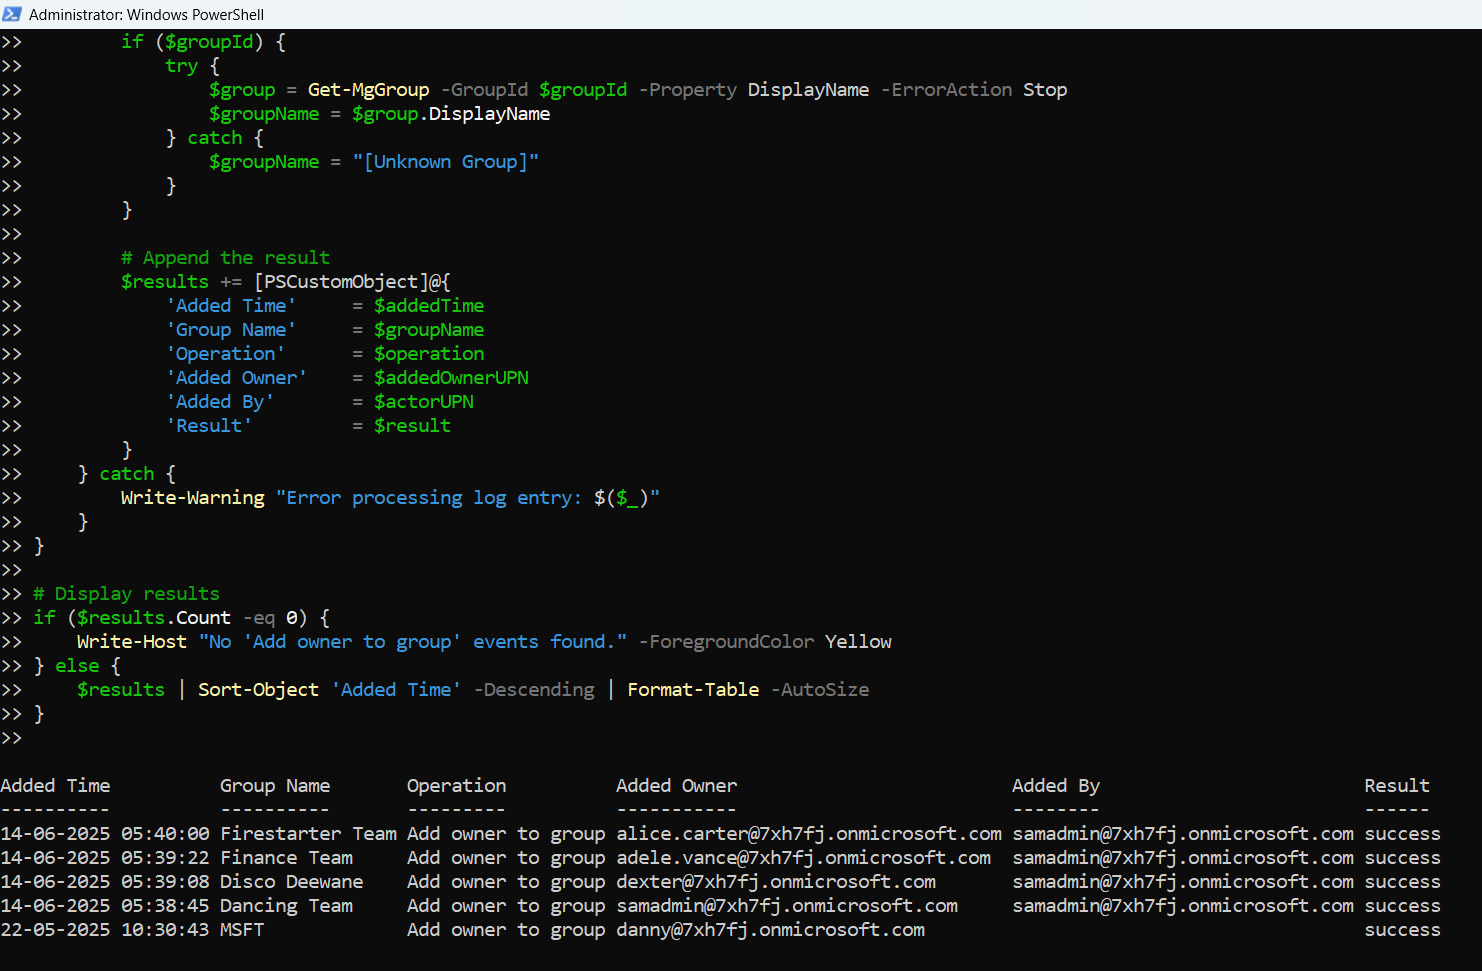
Task: Click the PowerShell icon in the title bar
Action: pos(12,14)
